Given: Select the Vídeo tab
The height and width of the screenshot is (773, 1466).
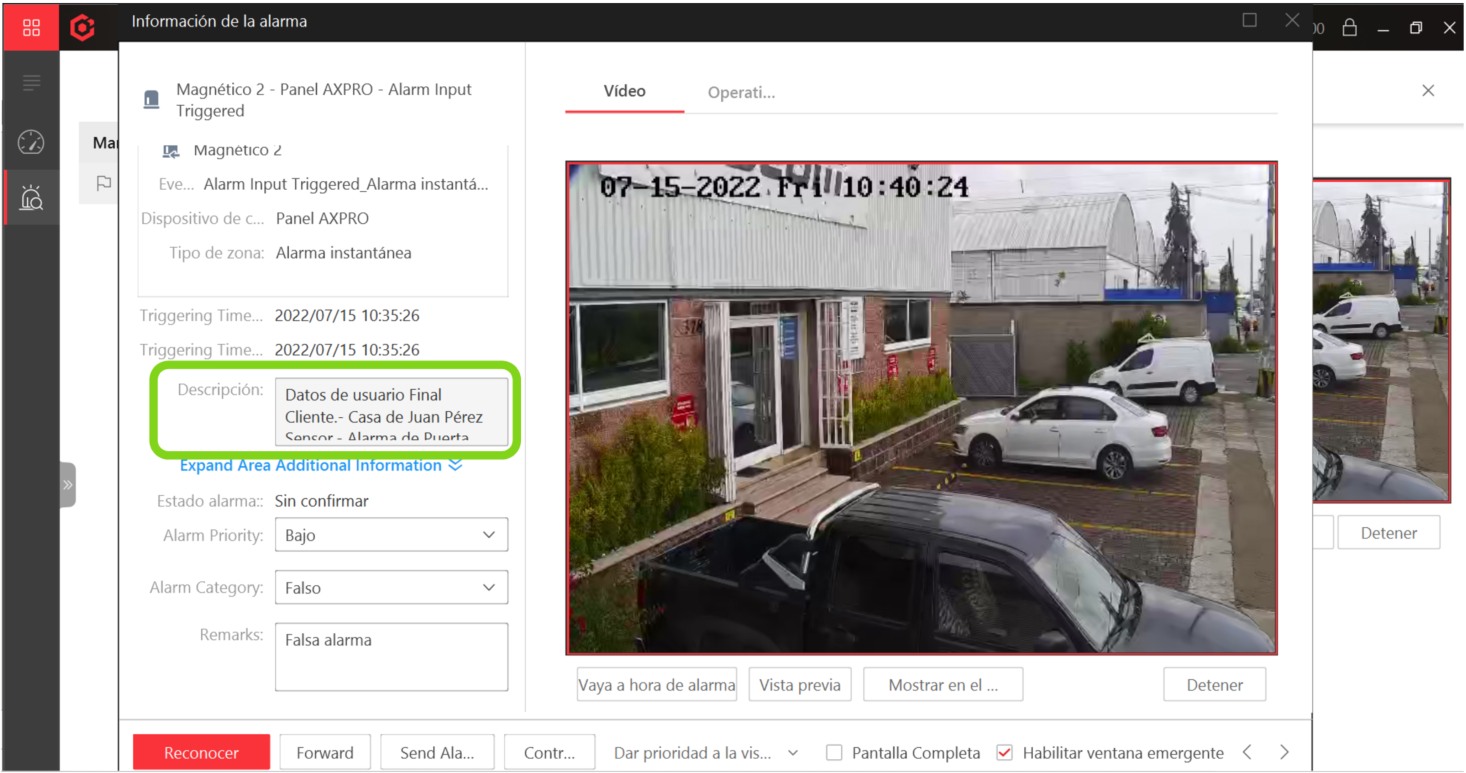Looking at the screenshot, I should click(x=624, y=91).
